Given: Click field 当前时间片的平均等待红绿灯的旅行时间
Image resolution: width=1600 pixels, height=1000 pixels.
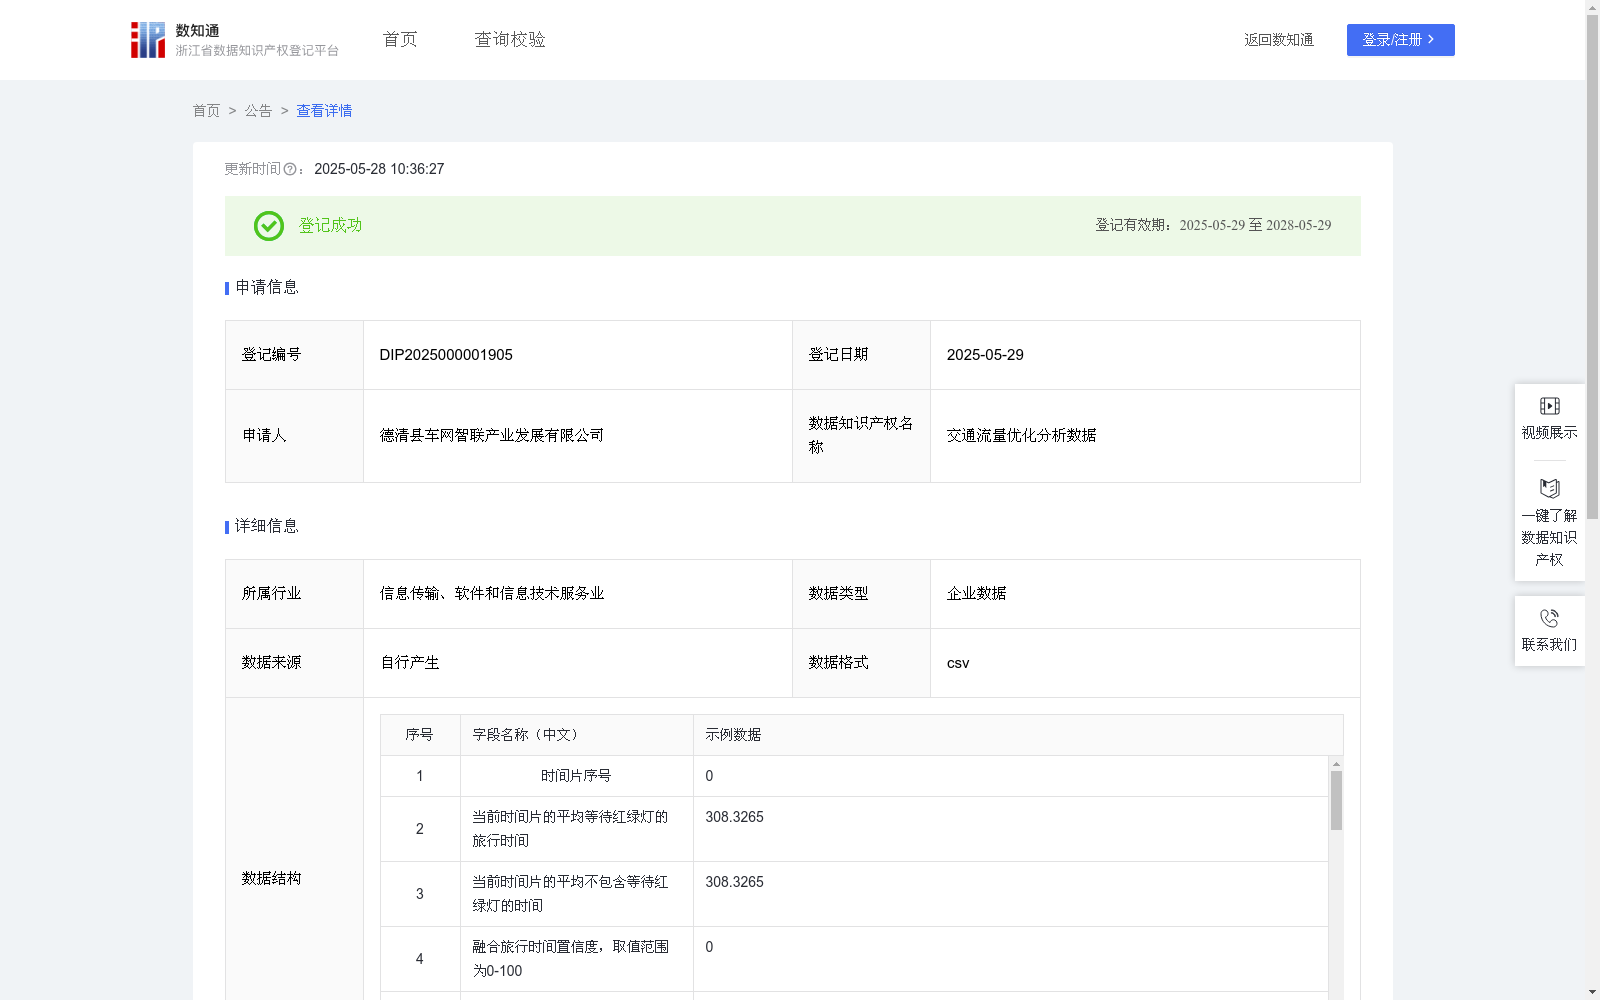Looking at the screenshot, I should click(x=570, y=829).
